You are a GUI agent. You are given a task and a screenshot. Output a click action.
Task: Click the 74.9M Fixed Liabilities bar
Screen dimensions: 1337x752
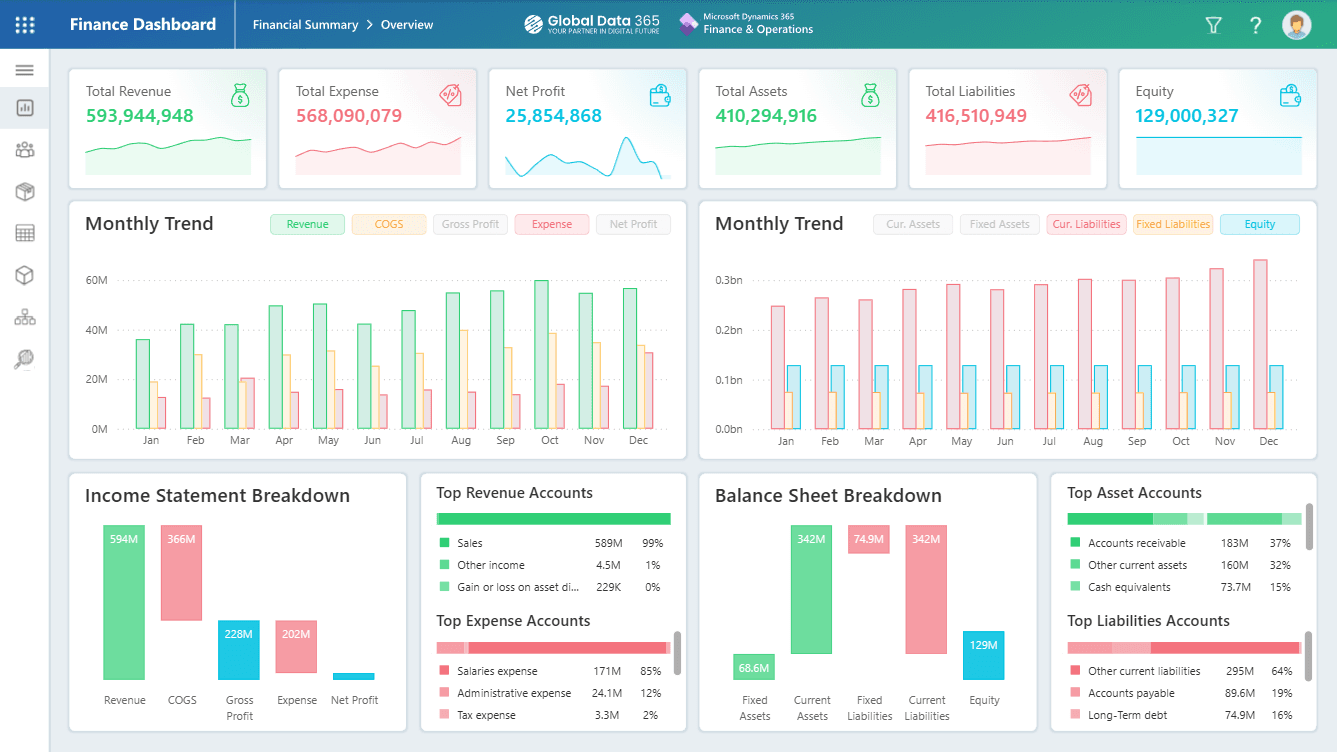(x=869, y=540)
